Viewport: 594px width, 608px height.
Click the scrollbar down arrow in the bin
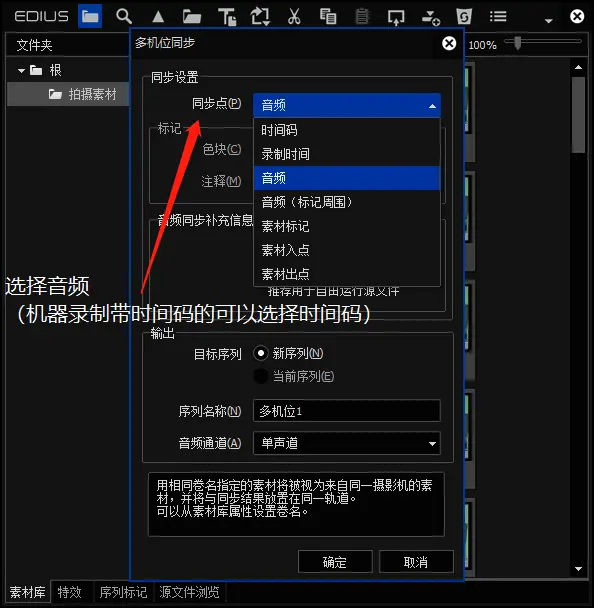pos(578,569)
